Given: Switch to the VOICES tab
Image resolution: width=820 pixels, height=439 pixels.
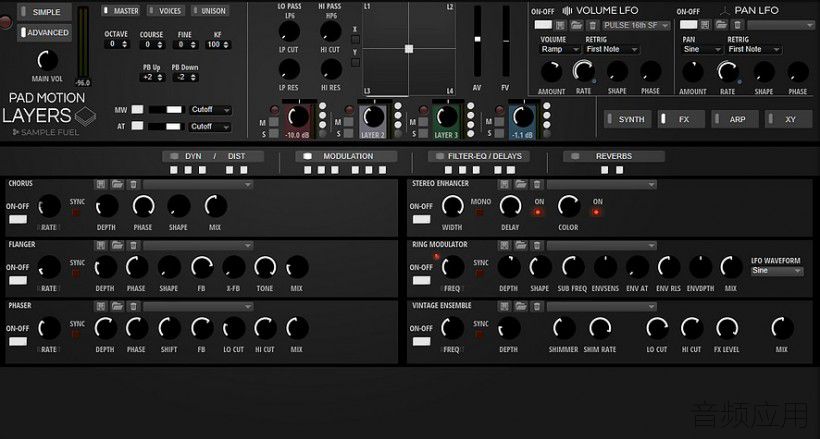Looking at the screenshot, I should point(165,10).
